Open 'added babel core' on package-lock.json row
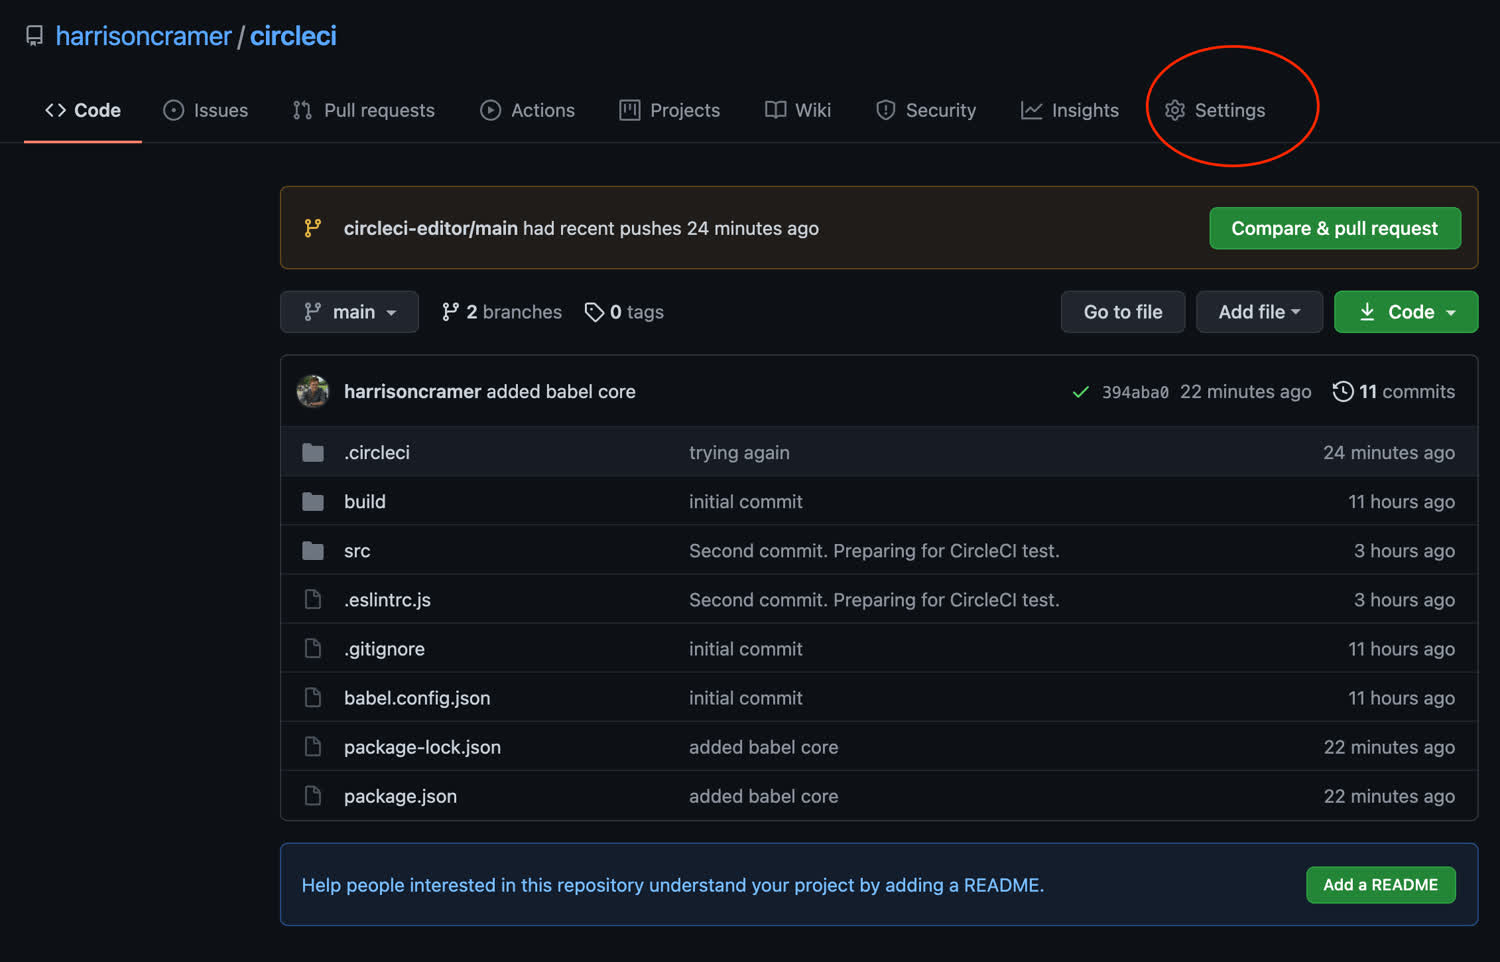This screenshot has height=962, width=1500. [764, 747]
